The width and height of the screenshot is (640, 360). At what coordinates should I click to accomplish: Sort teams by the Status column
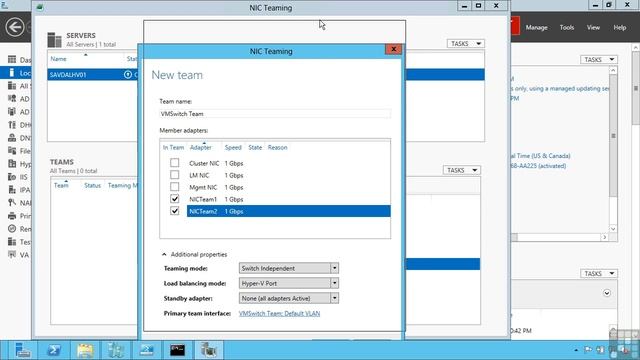92,185
